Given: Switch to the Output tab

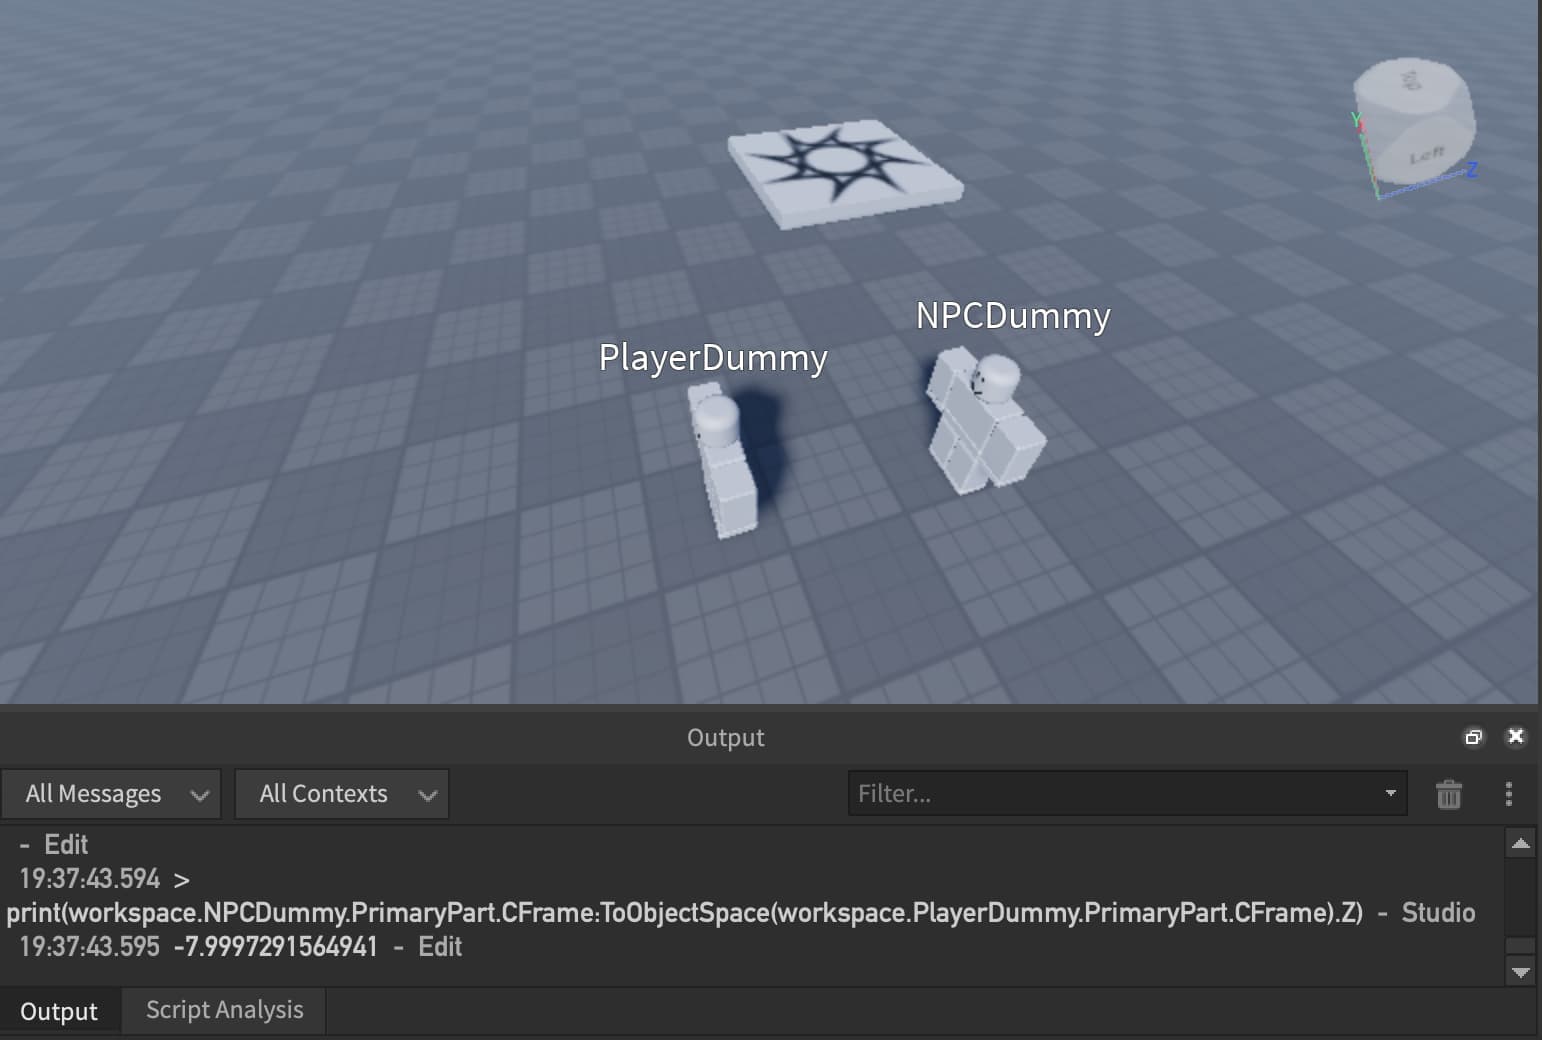Looking at the screenshot, I should point(59,1011).
